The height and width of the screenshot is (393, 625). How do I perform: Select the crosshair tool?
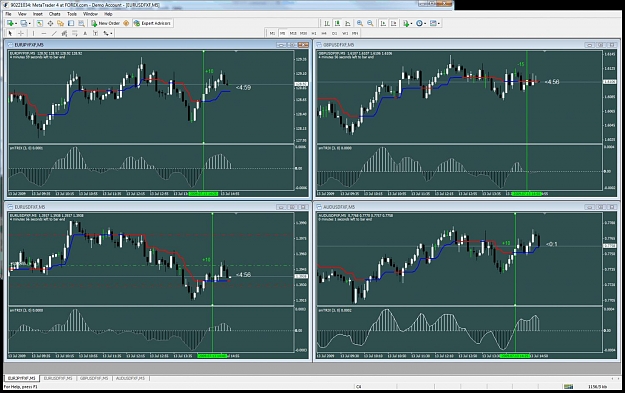point(21,33)
